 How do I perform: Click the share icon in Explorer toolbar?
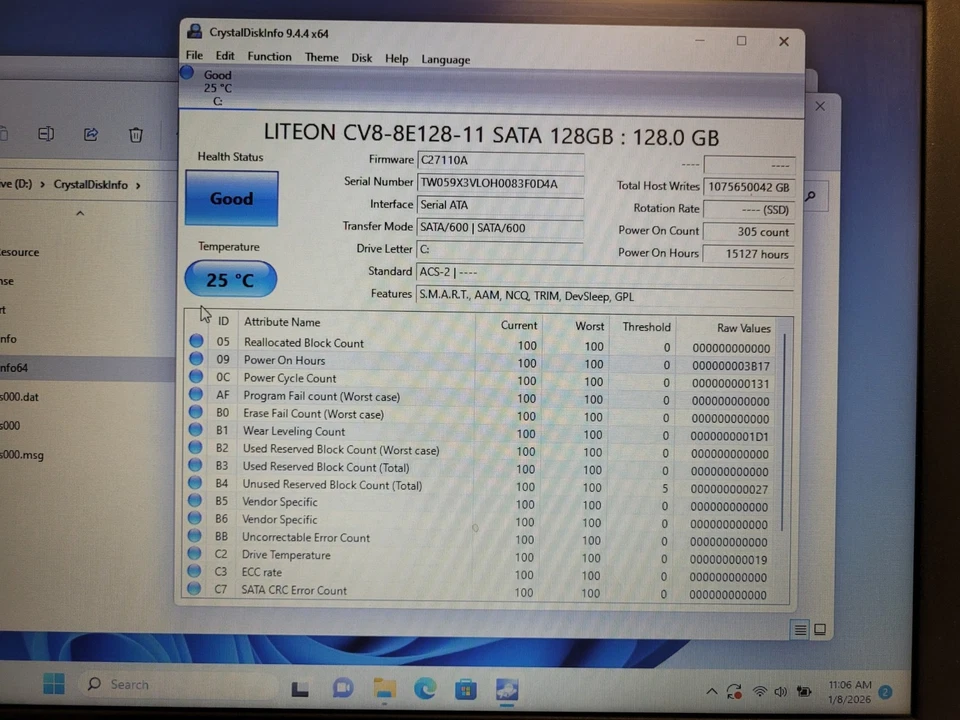[x=90, y=133]
